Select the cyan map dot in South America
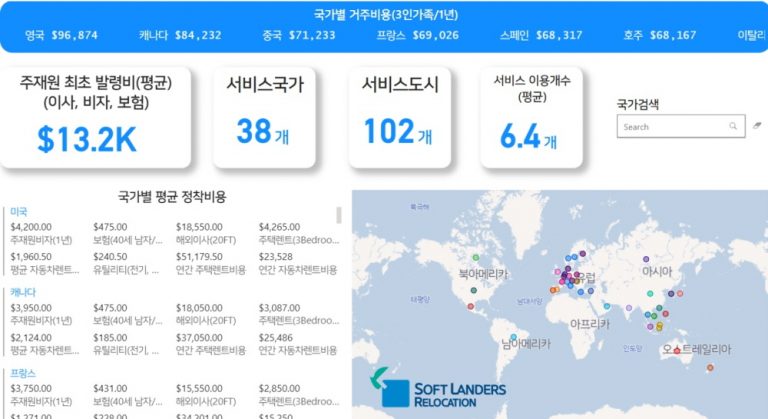 [513, 337]
